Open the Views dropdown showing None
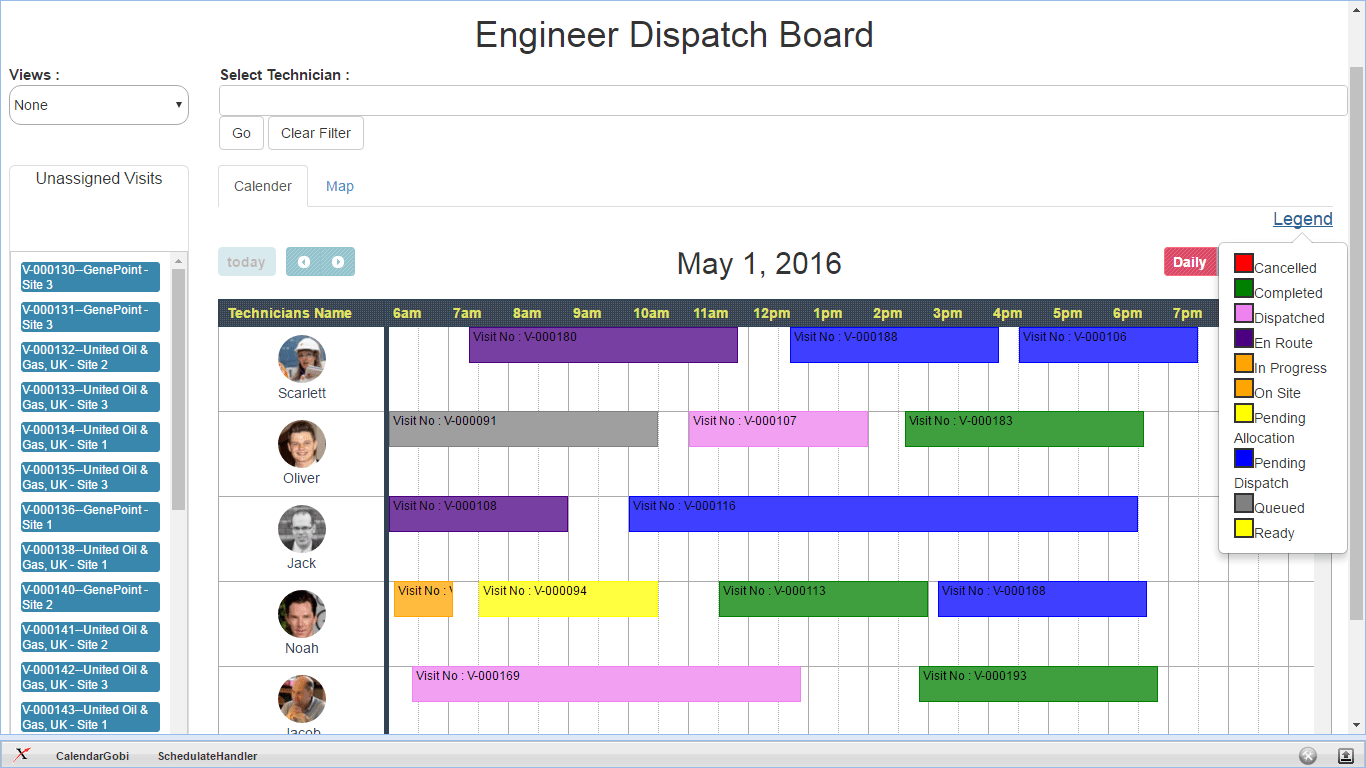The width and height of the screenshot is (1366, 768). pyautogui.click(x=98, y=104)
